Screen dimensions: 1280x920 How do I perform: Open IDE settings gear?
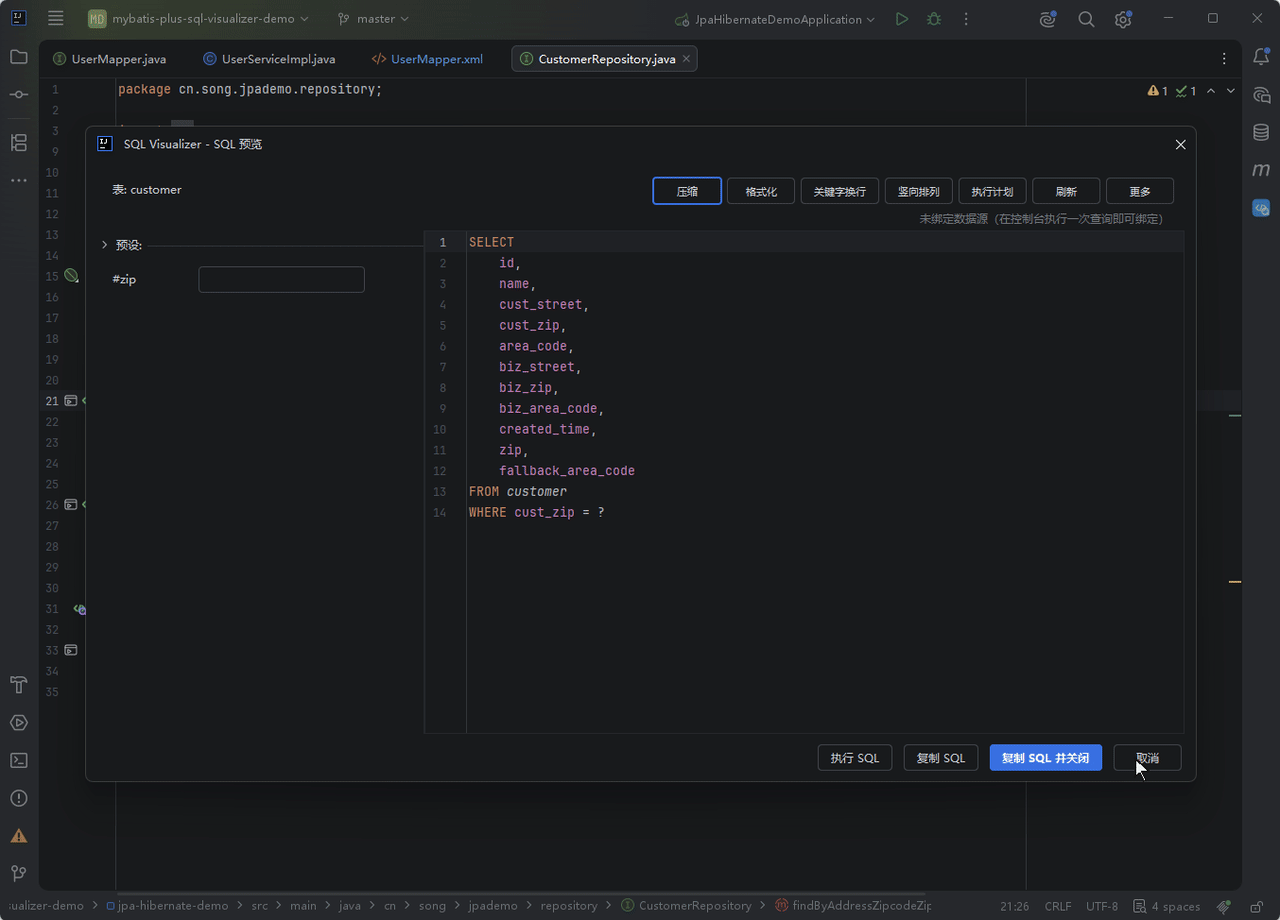click(1124, 19)
